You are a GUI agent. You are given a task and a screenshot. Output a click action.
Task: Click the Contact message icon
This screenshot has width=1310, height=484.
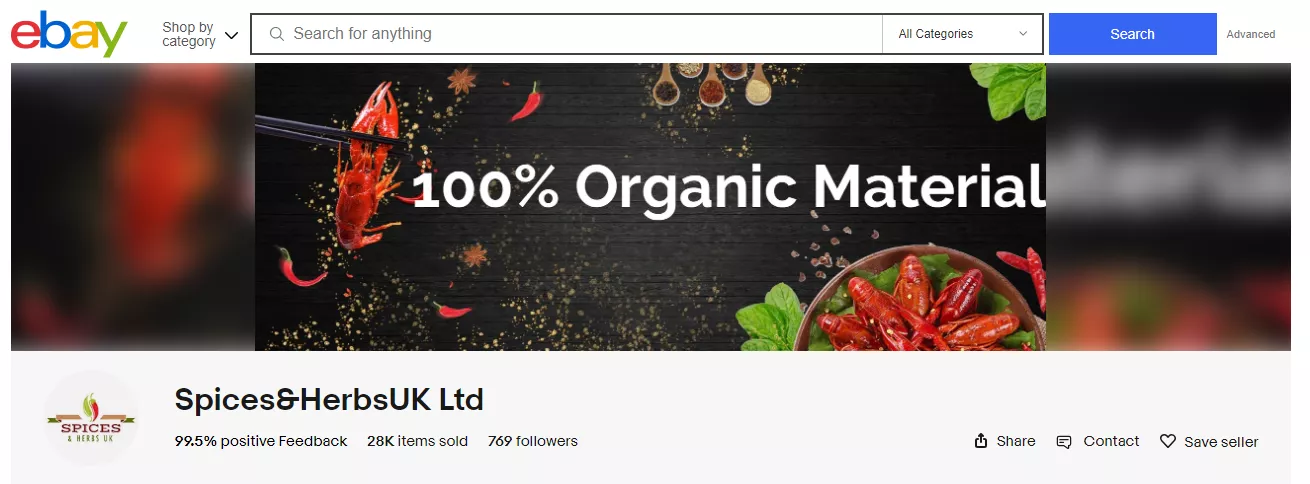click(1064, 442)
